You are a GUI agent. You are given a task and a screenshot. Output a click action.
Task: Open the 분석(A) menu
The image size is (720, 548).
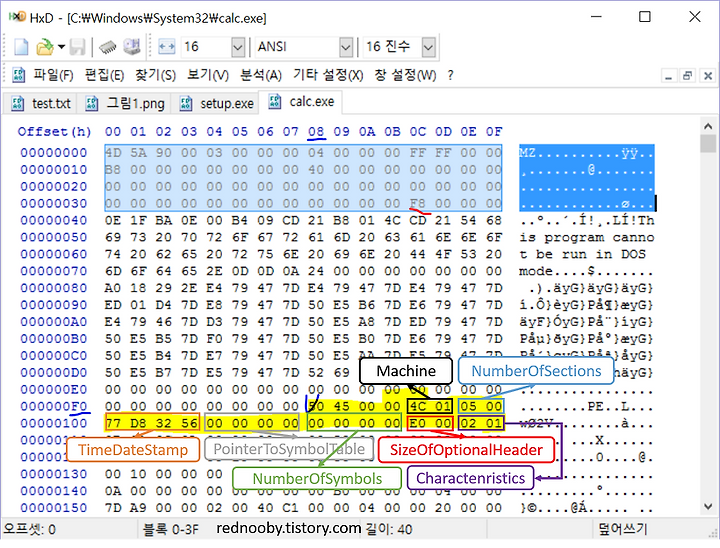(261, 75)
